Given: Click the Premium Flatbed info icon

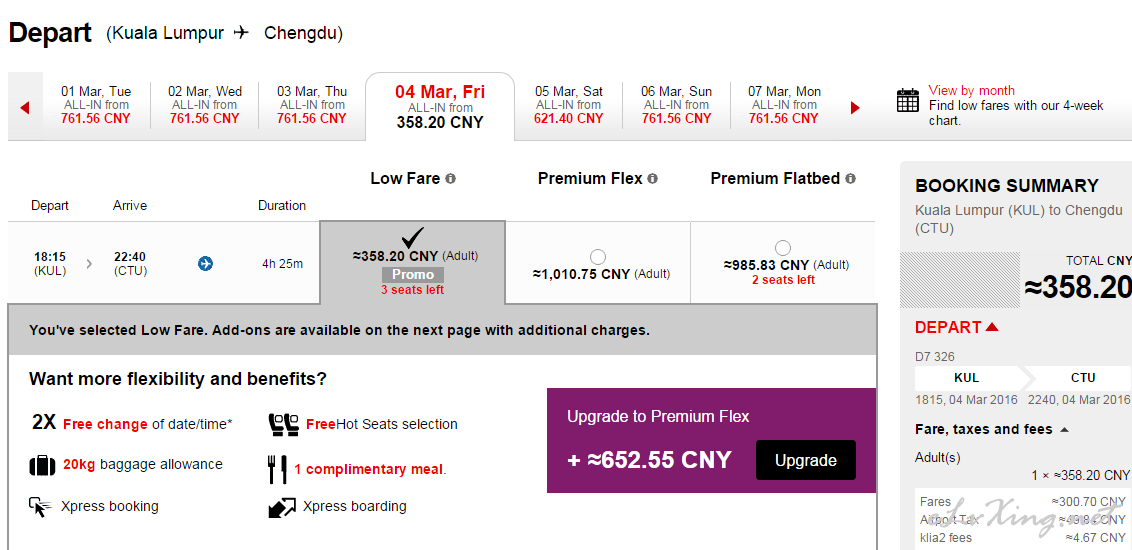Looking at the screenshot, I should (x=850, y=179).
